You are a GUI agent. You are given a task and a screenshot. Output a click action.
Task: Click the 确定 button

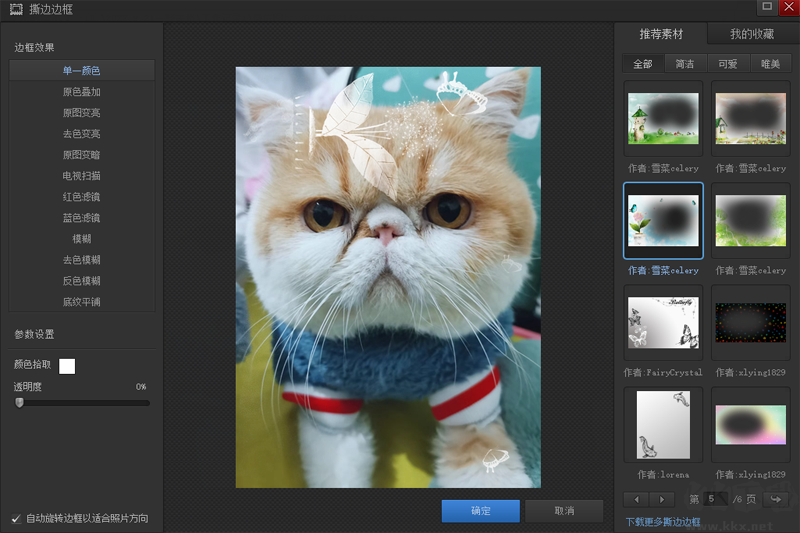tap(481, 511)
